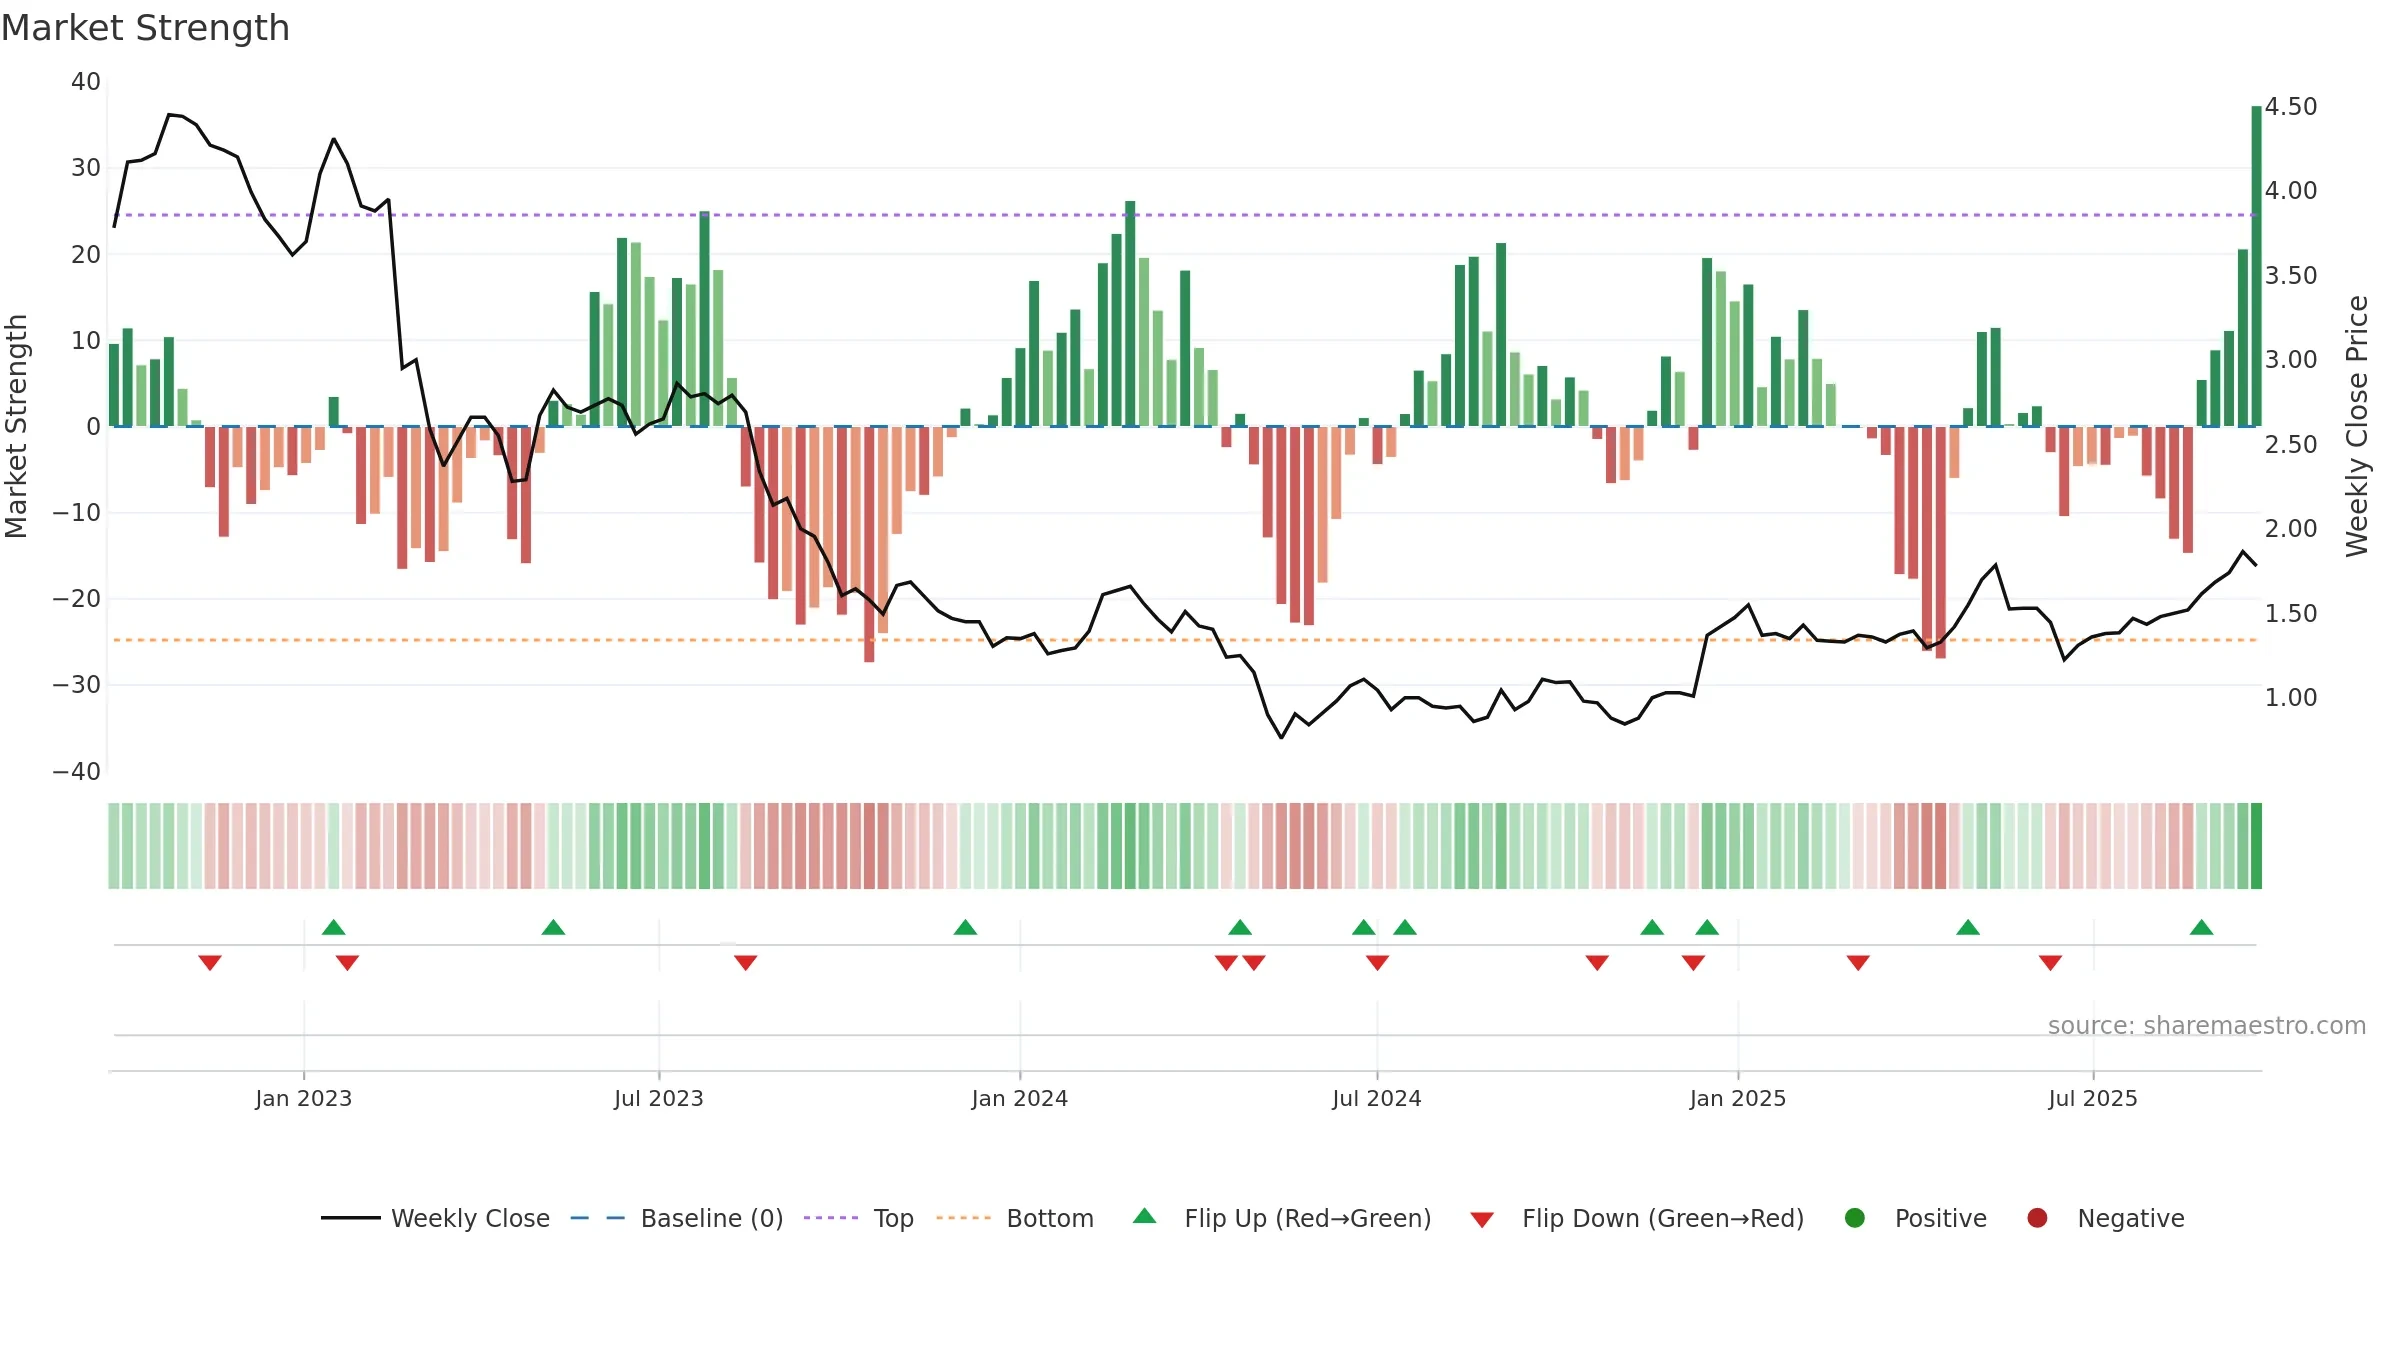
Task: Click the purple dotted Top legend sample
Action: click(x=831, y=1218)
